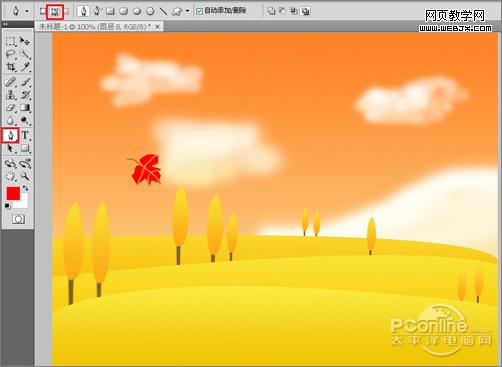Pick the Rectangle tool in options bar
The image size is (502, 367).
click(x=110, y=11)
